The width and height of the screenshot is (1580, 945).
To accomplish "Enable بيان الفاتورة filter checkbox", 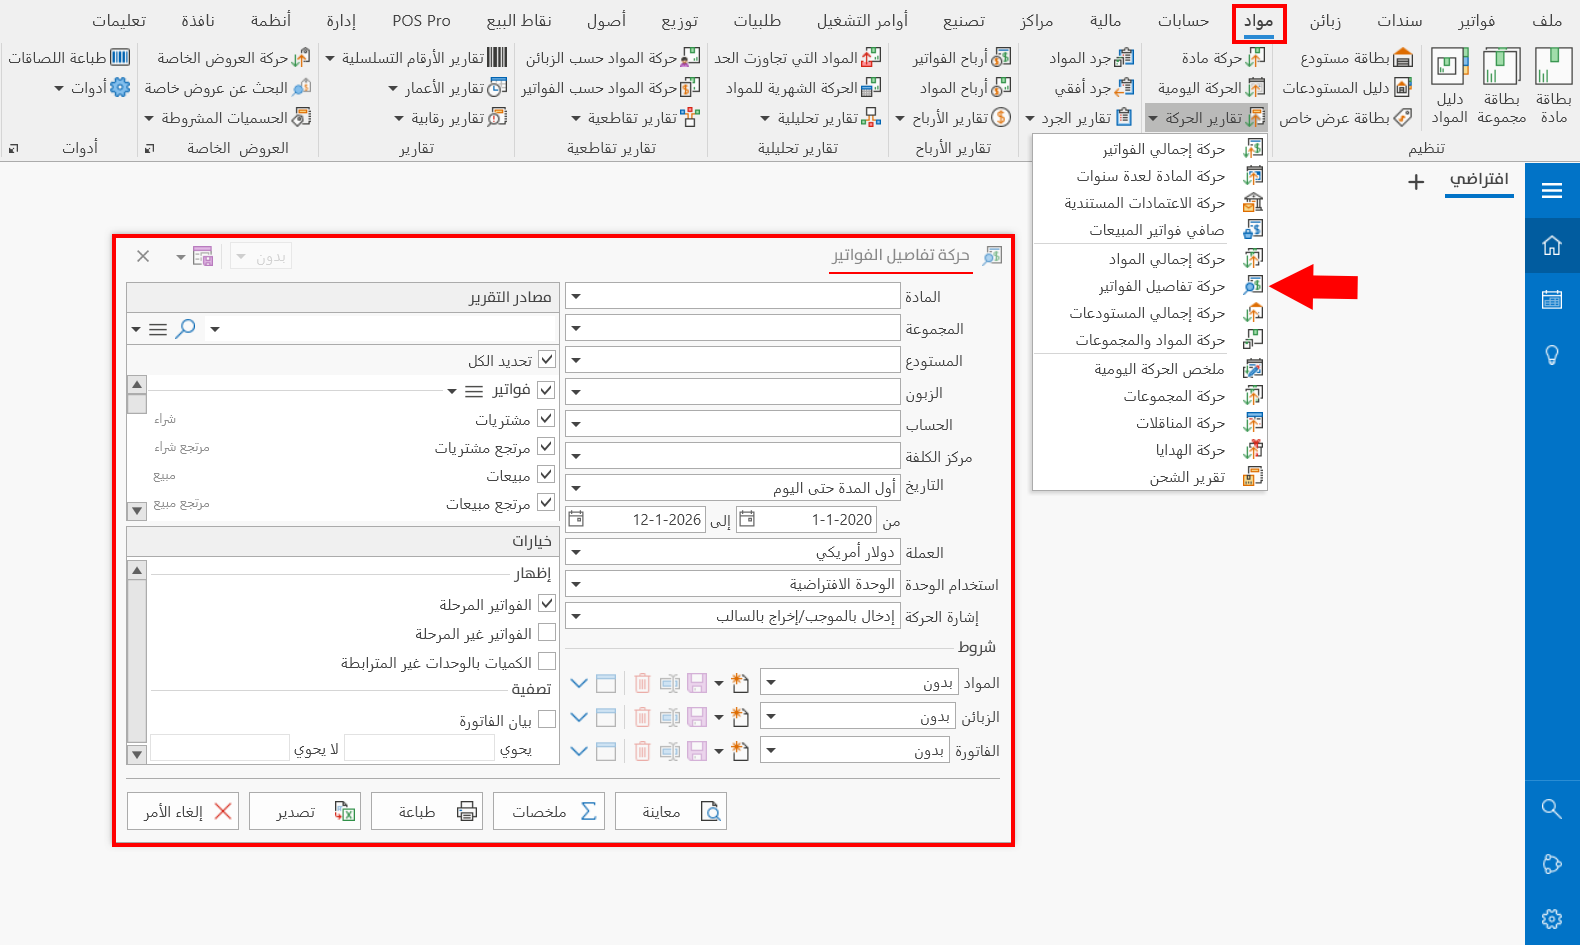I will (x=546, y=719).
